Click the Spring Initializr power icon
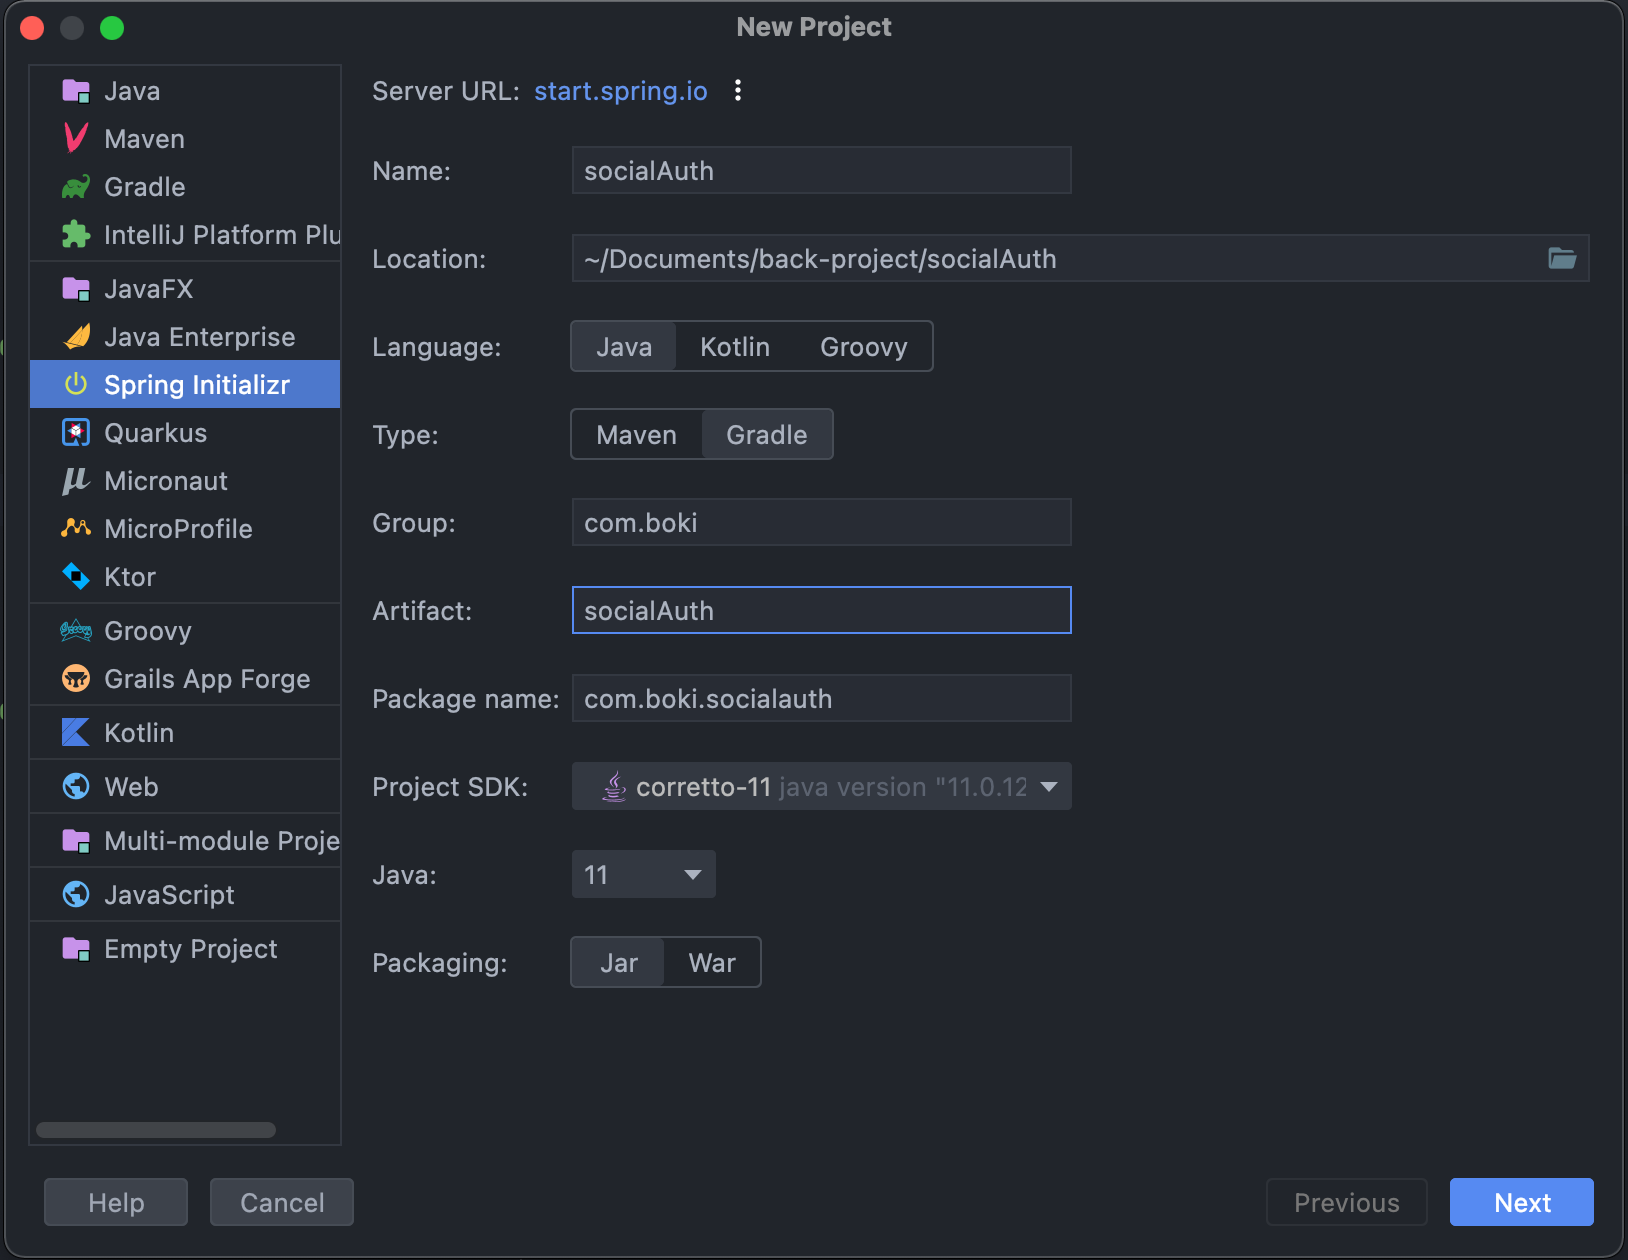1628x1260 pixels. (x=76, y=384)
